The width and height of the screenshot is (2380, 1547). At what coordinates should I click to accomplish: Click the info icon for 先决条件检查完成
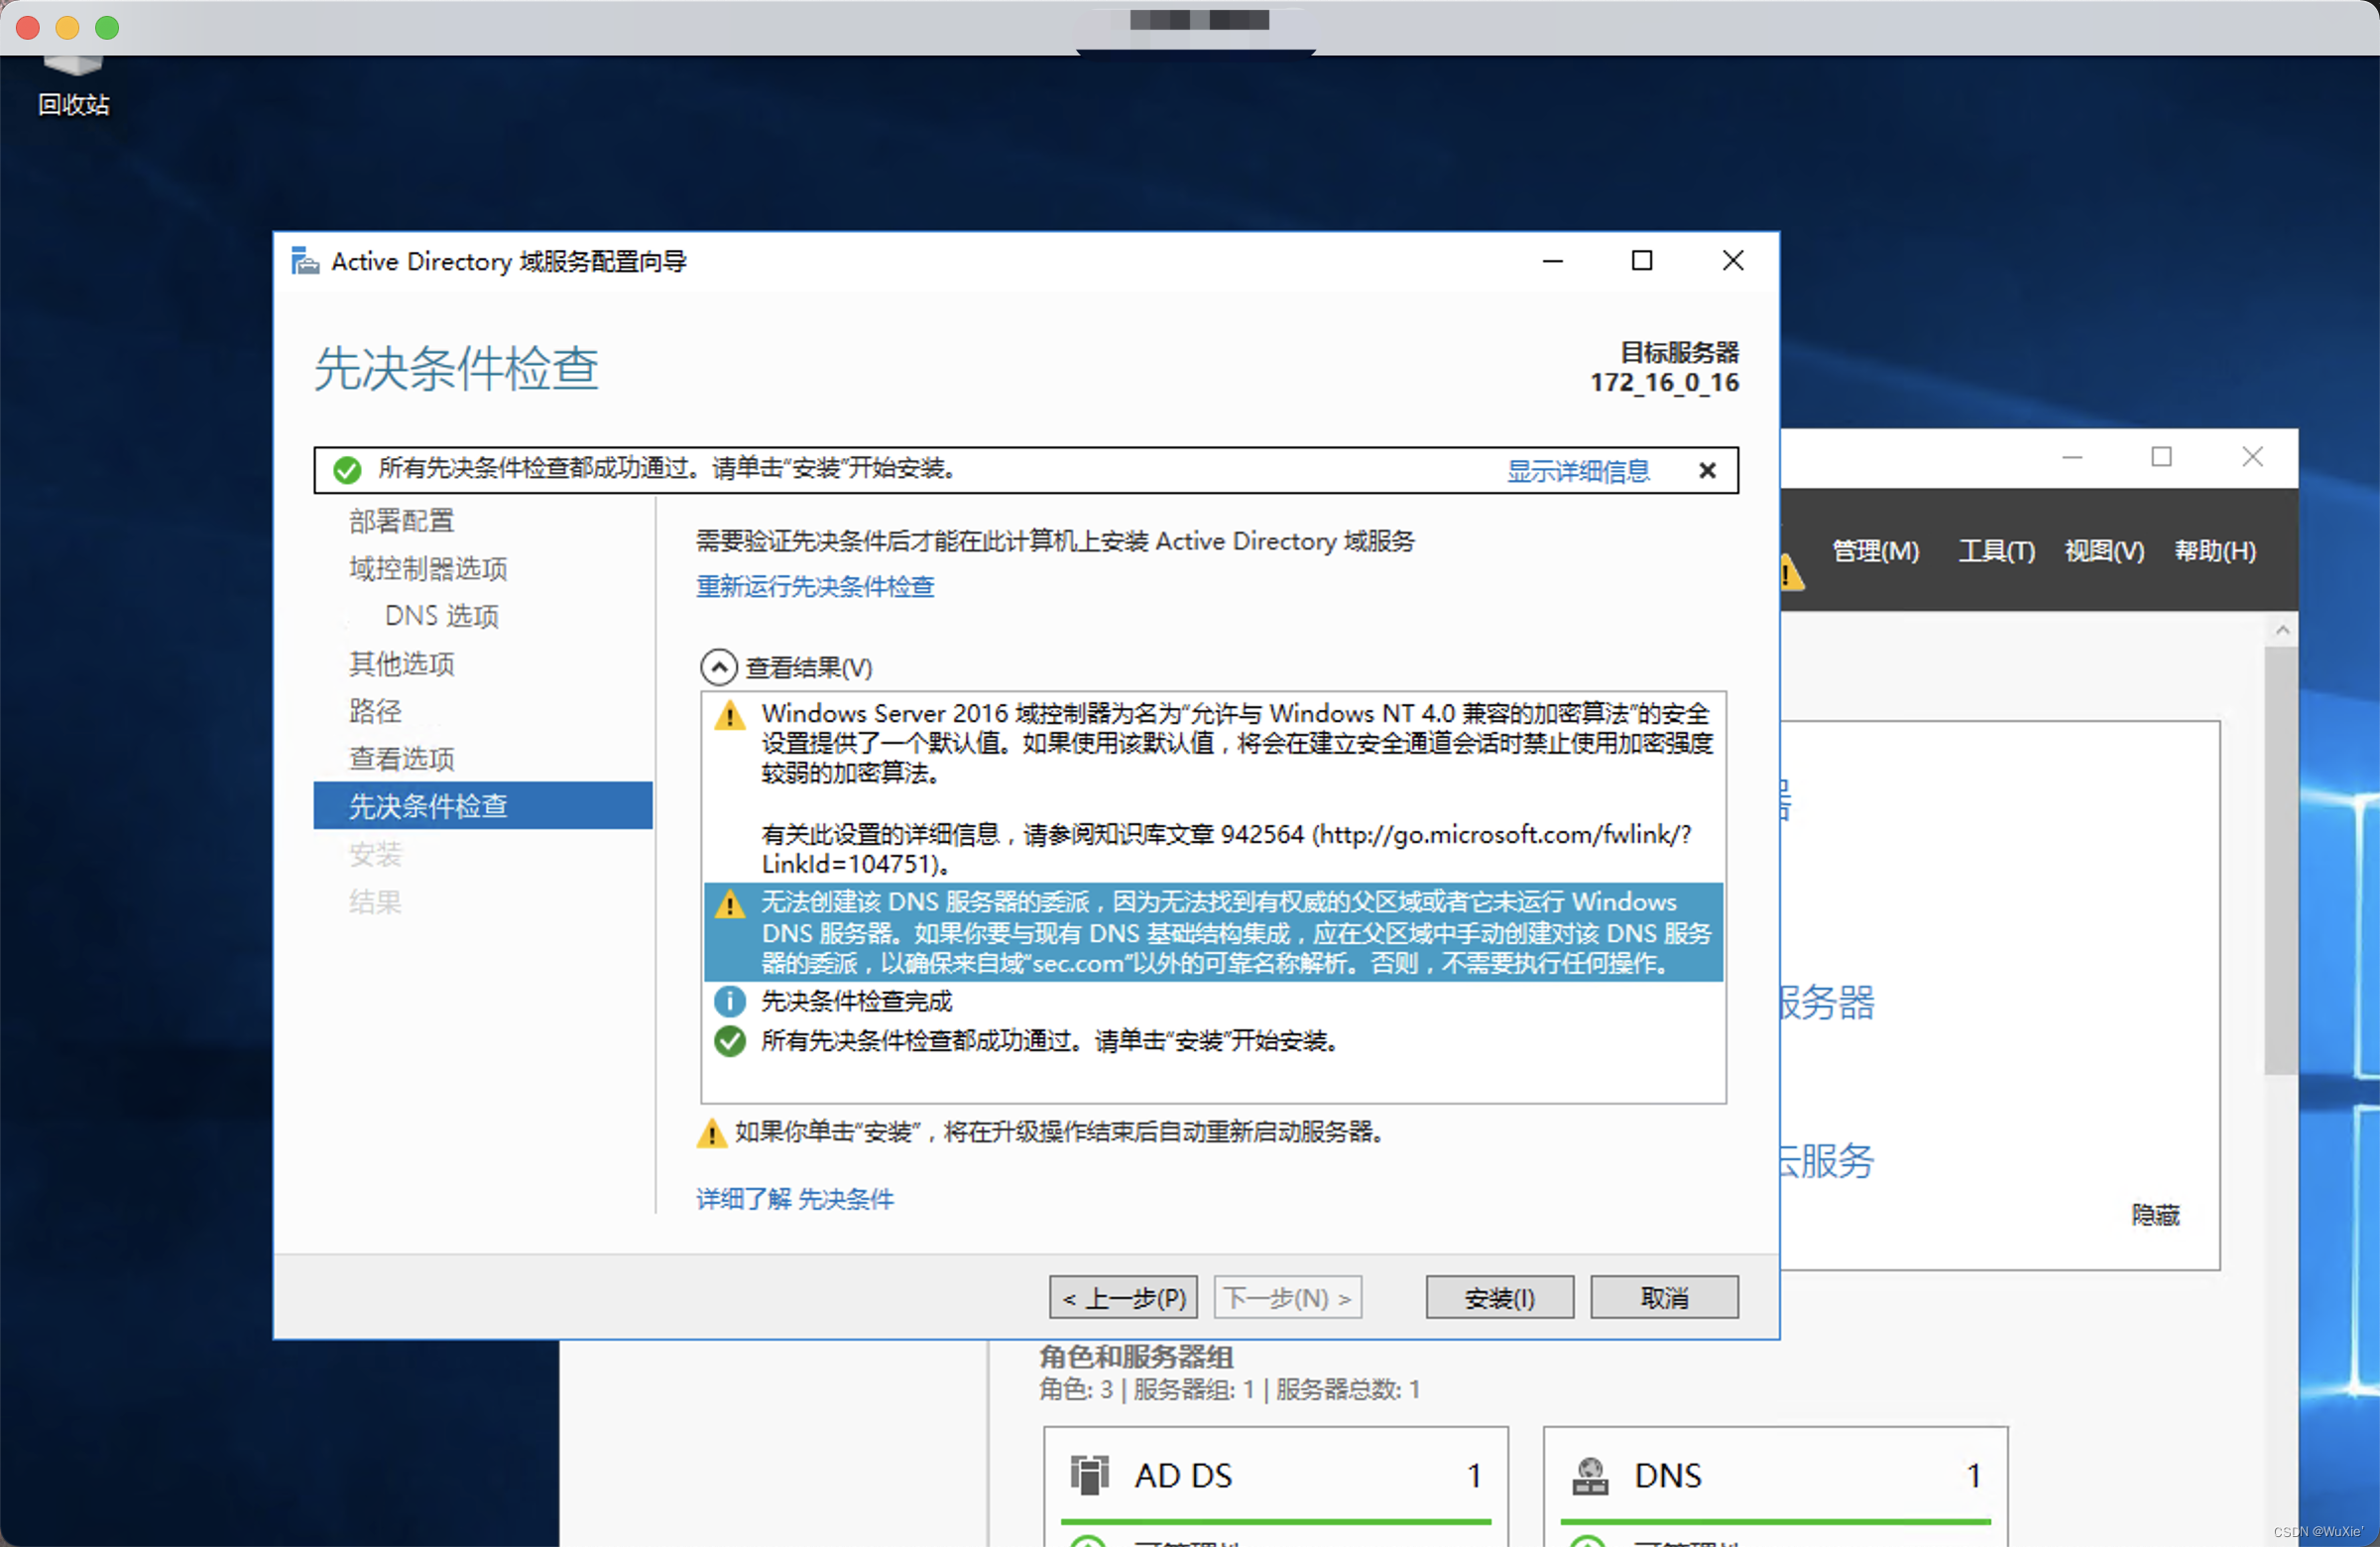pos(730,1000)
